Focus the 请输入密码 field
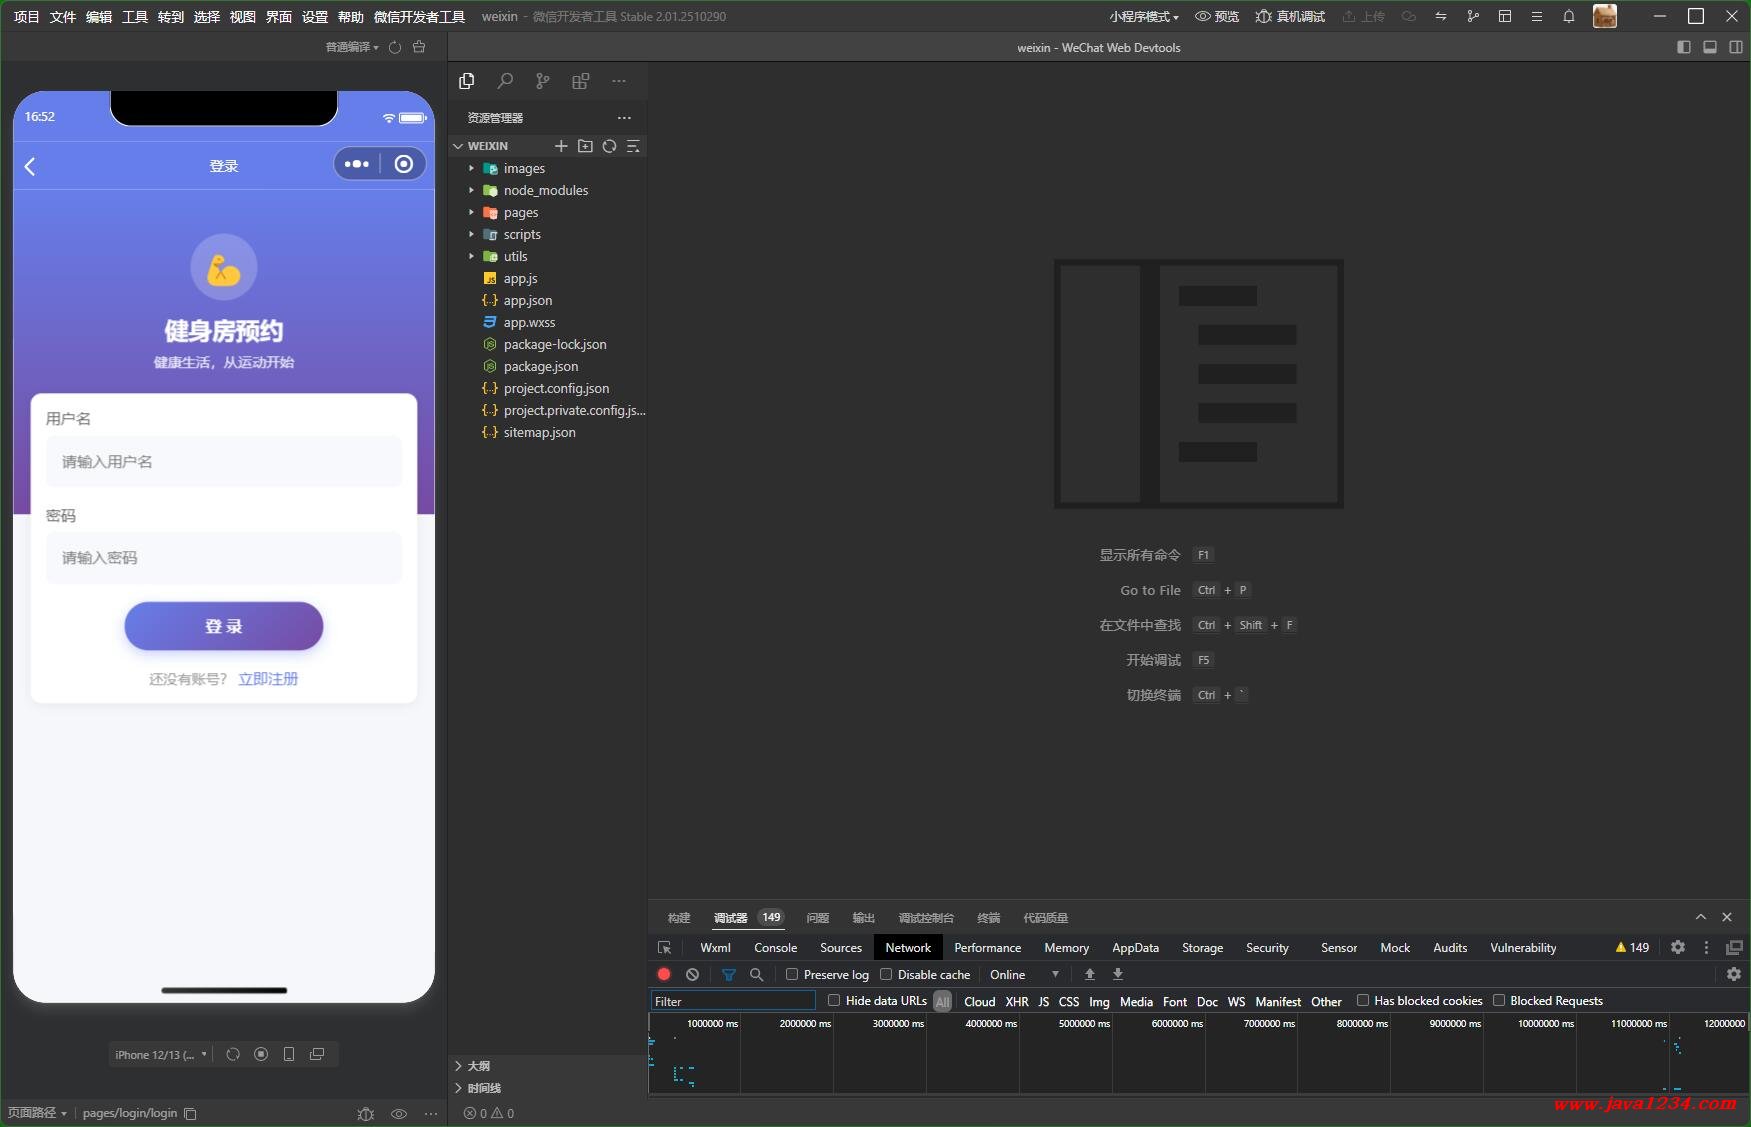 [x=224, y=557]
